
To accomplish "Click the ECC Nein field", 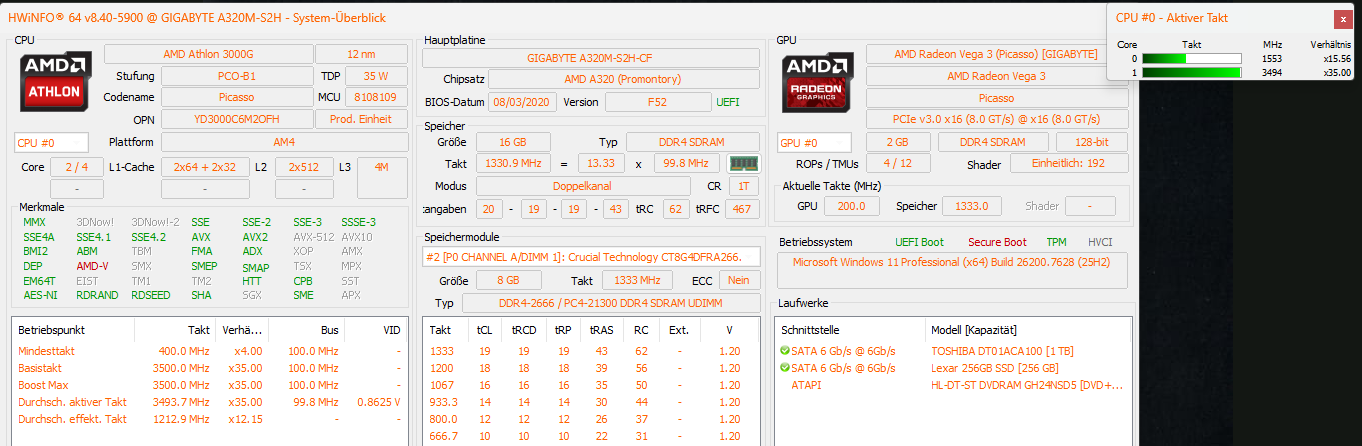I will tap(739, 280).
